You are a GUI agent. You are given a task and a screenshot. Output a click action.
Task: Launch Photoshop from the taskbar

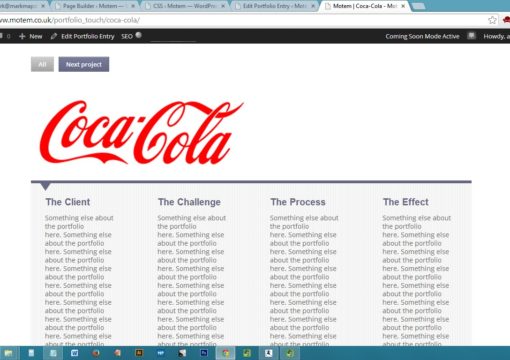coord(204,353)
